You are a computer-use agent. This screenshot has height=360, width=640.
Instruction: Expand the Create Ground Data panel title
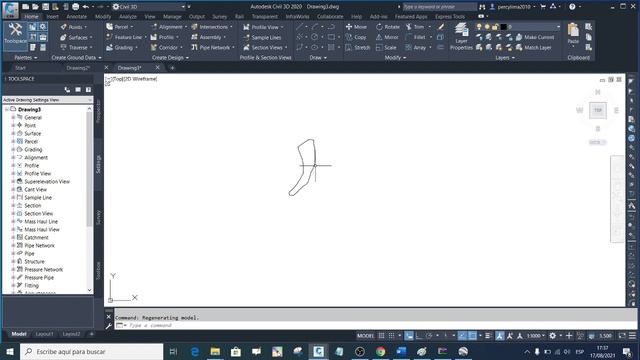[x=76, y=58]
